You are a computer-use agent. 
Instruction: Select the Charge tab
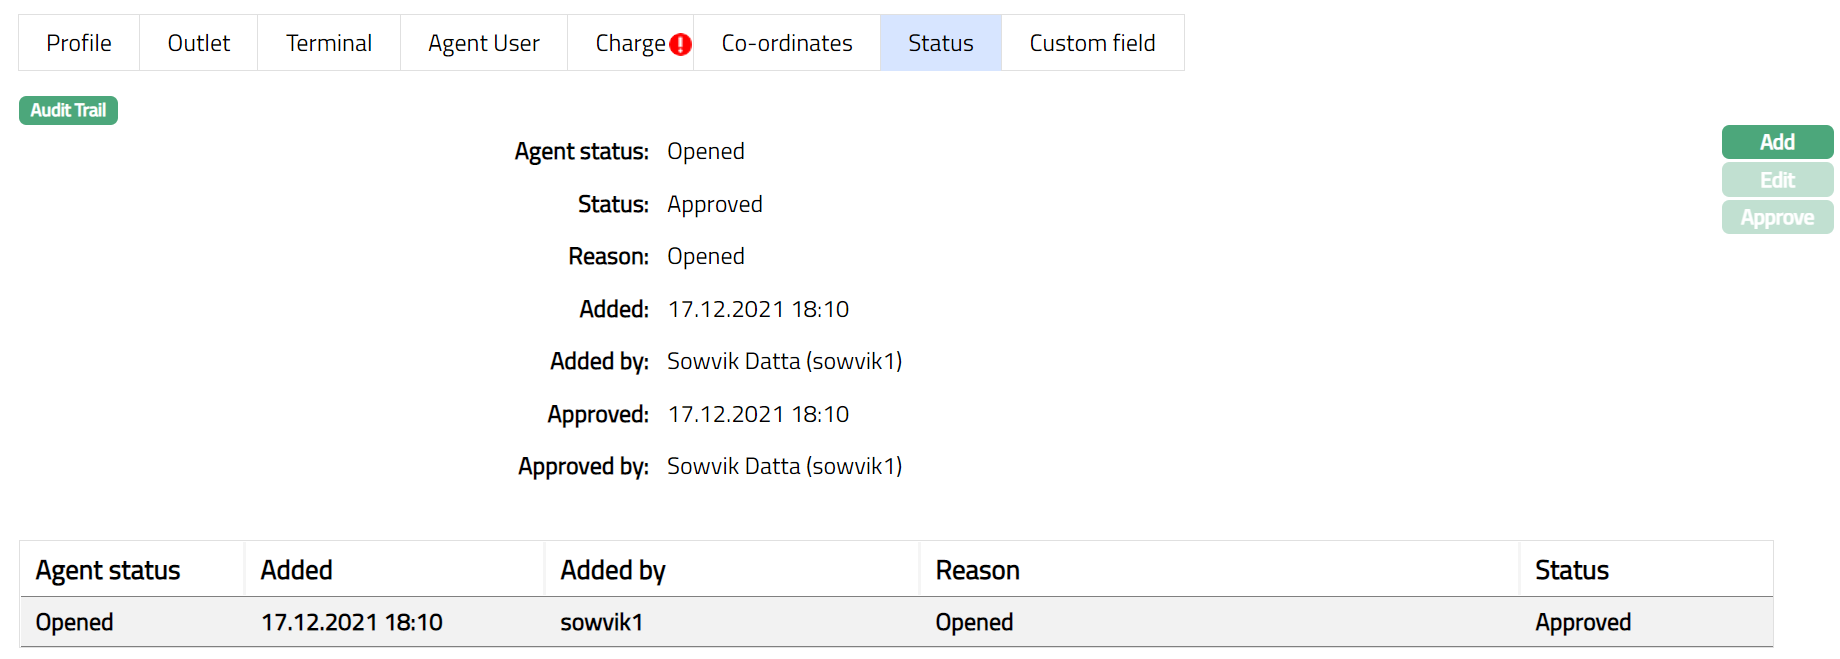pyautogui.click(x=629, y=43)
